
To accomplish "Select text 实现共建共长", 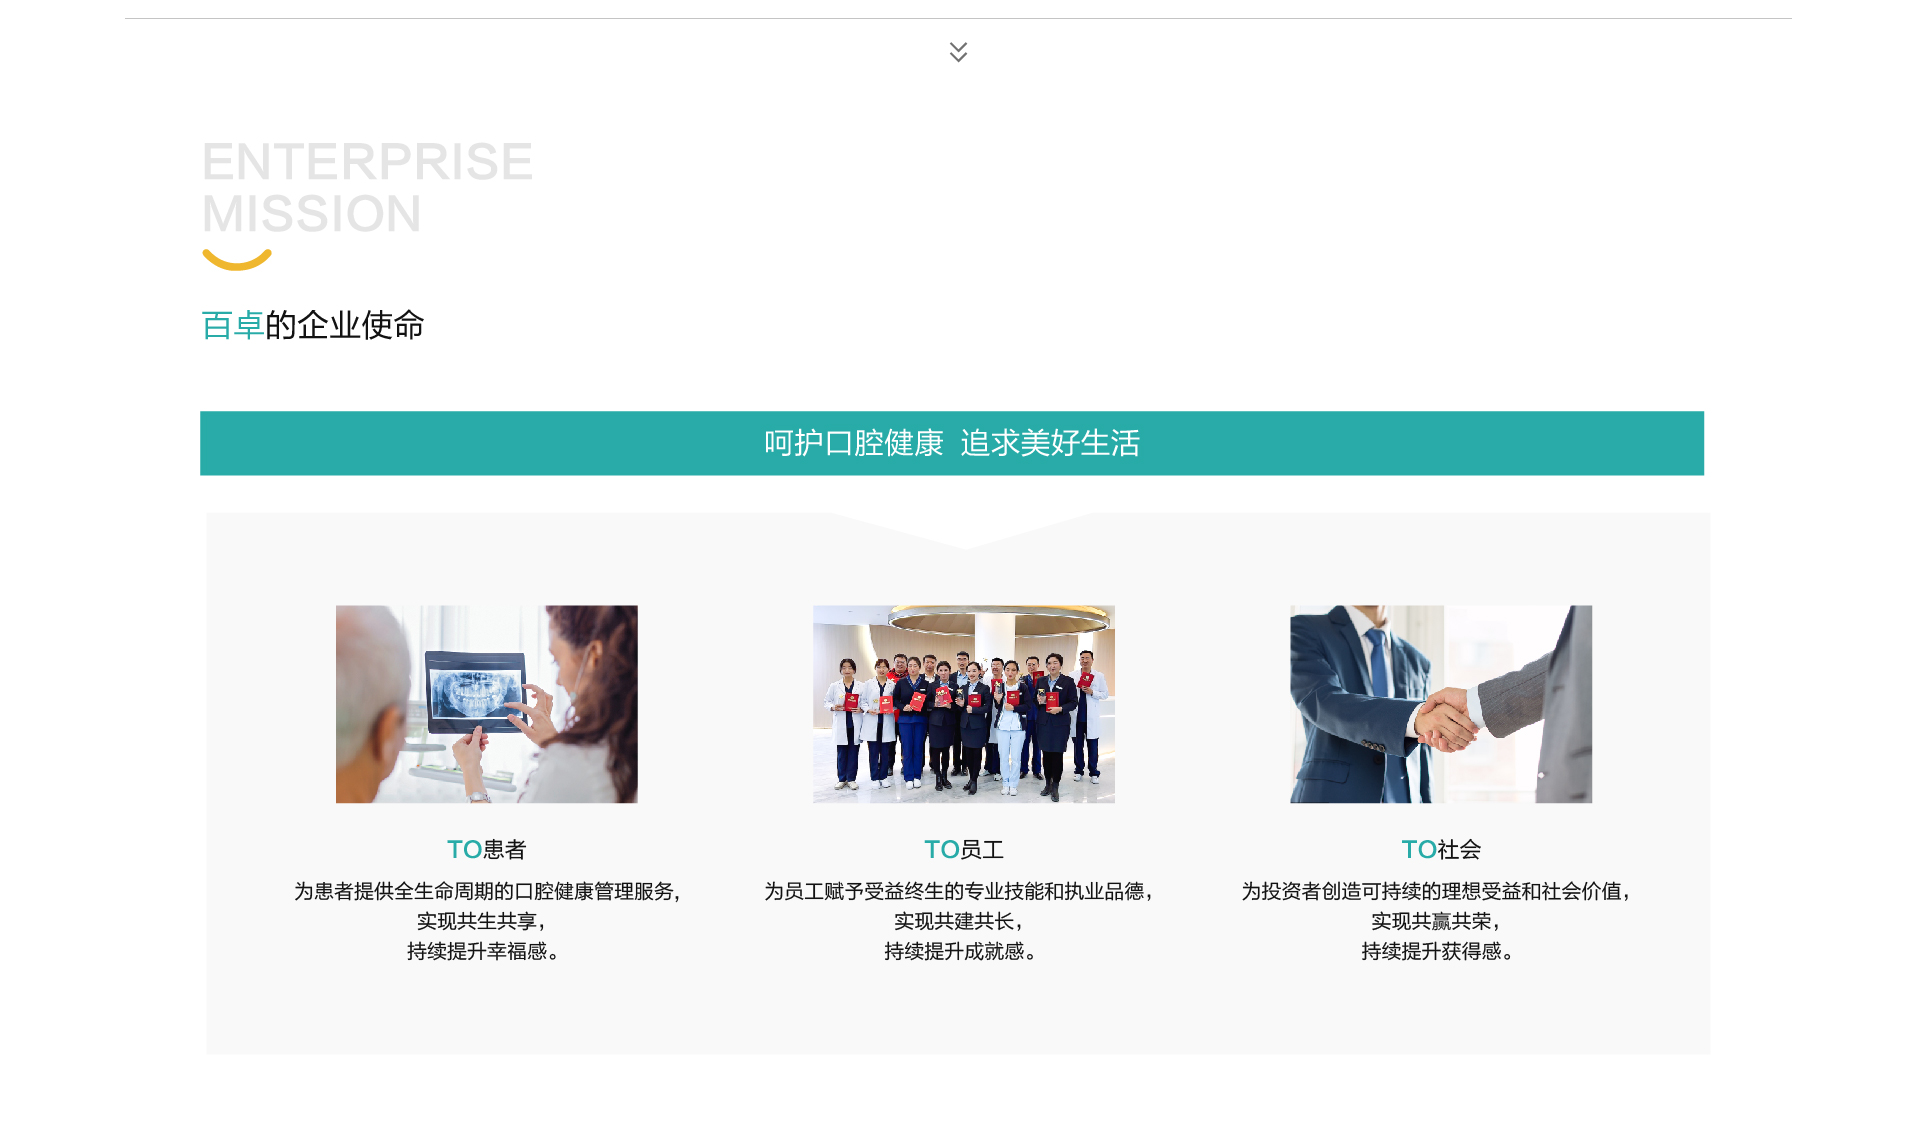I will click(x=953, y=921).
